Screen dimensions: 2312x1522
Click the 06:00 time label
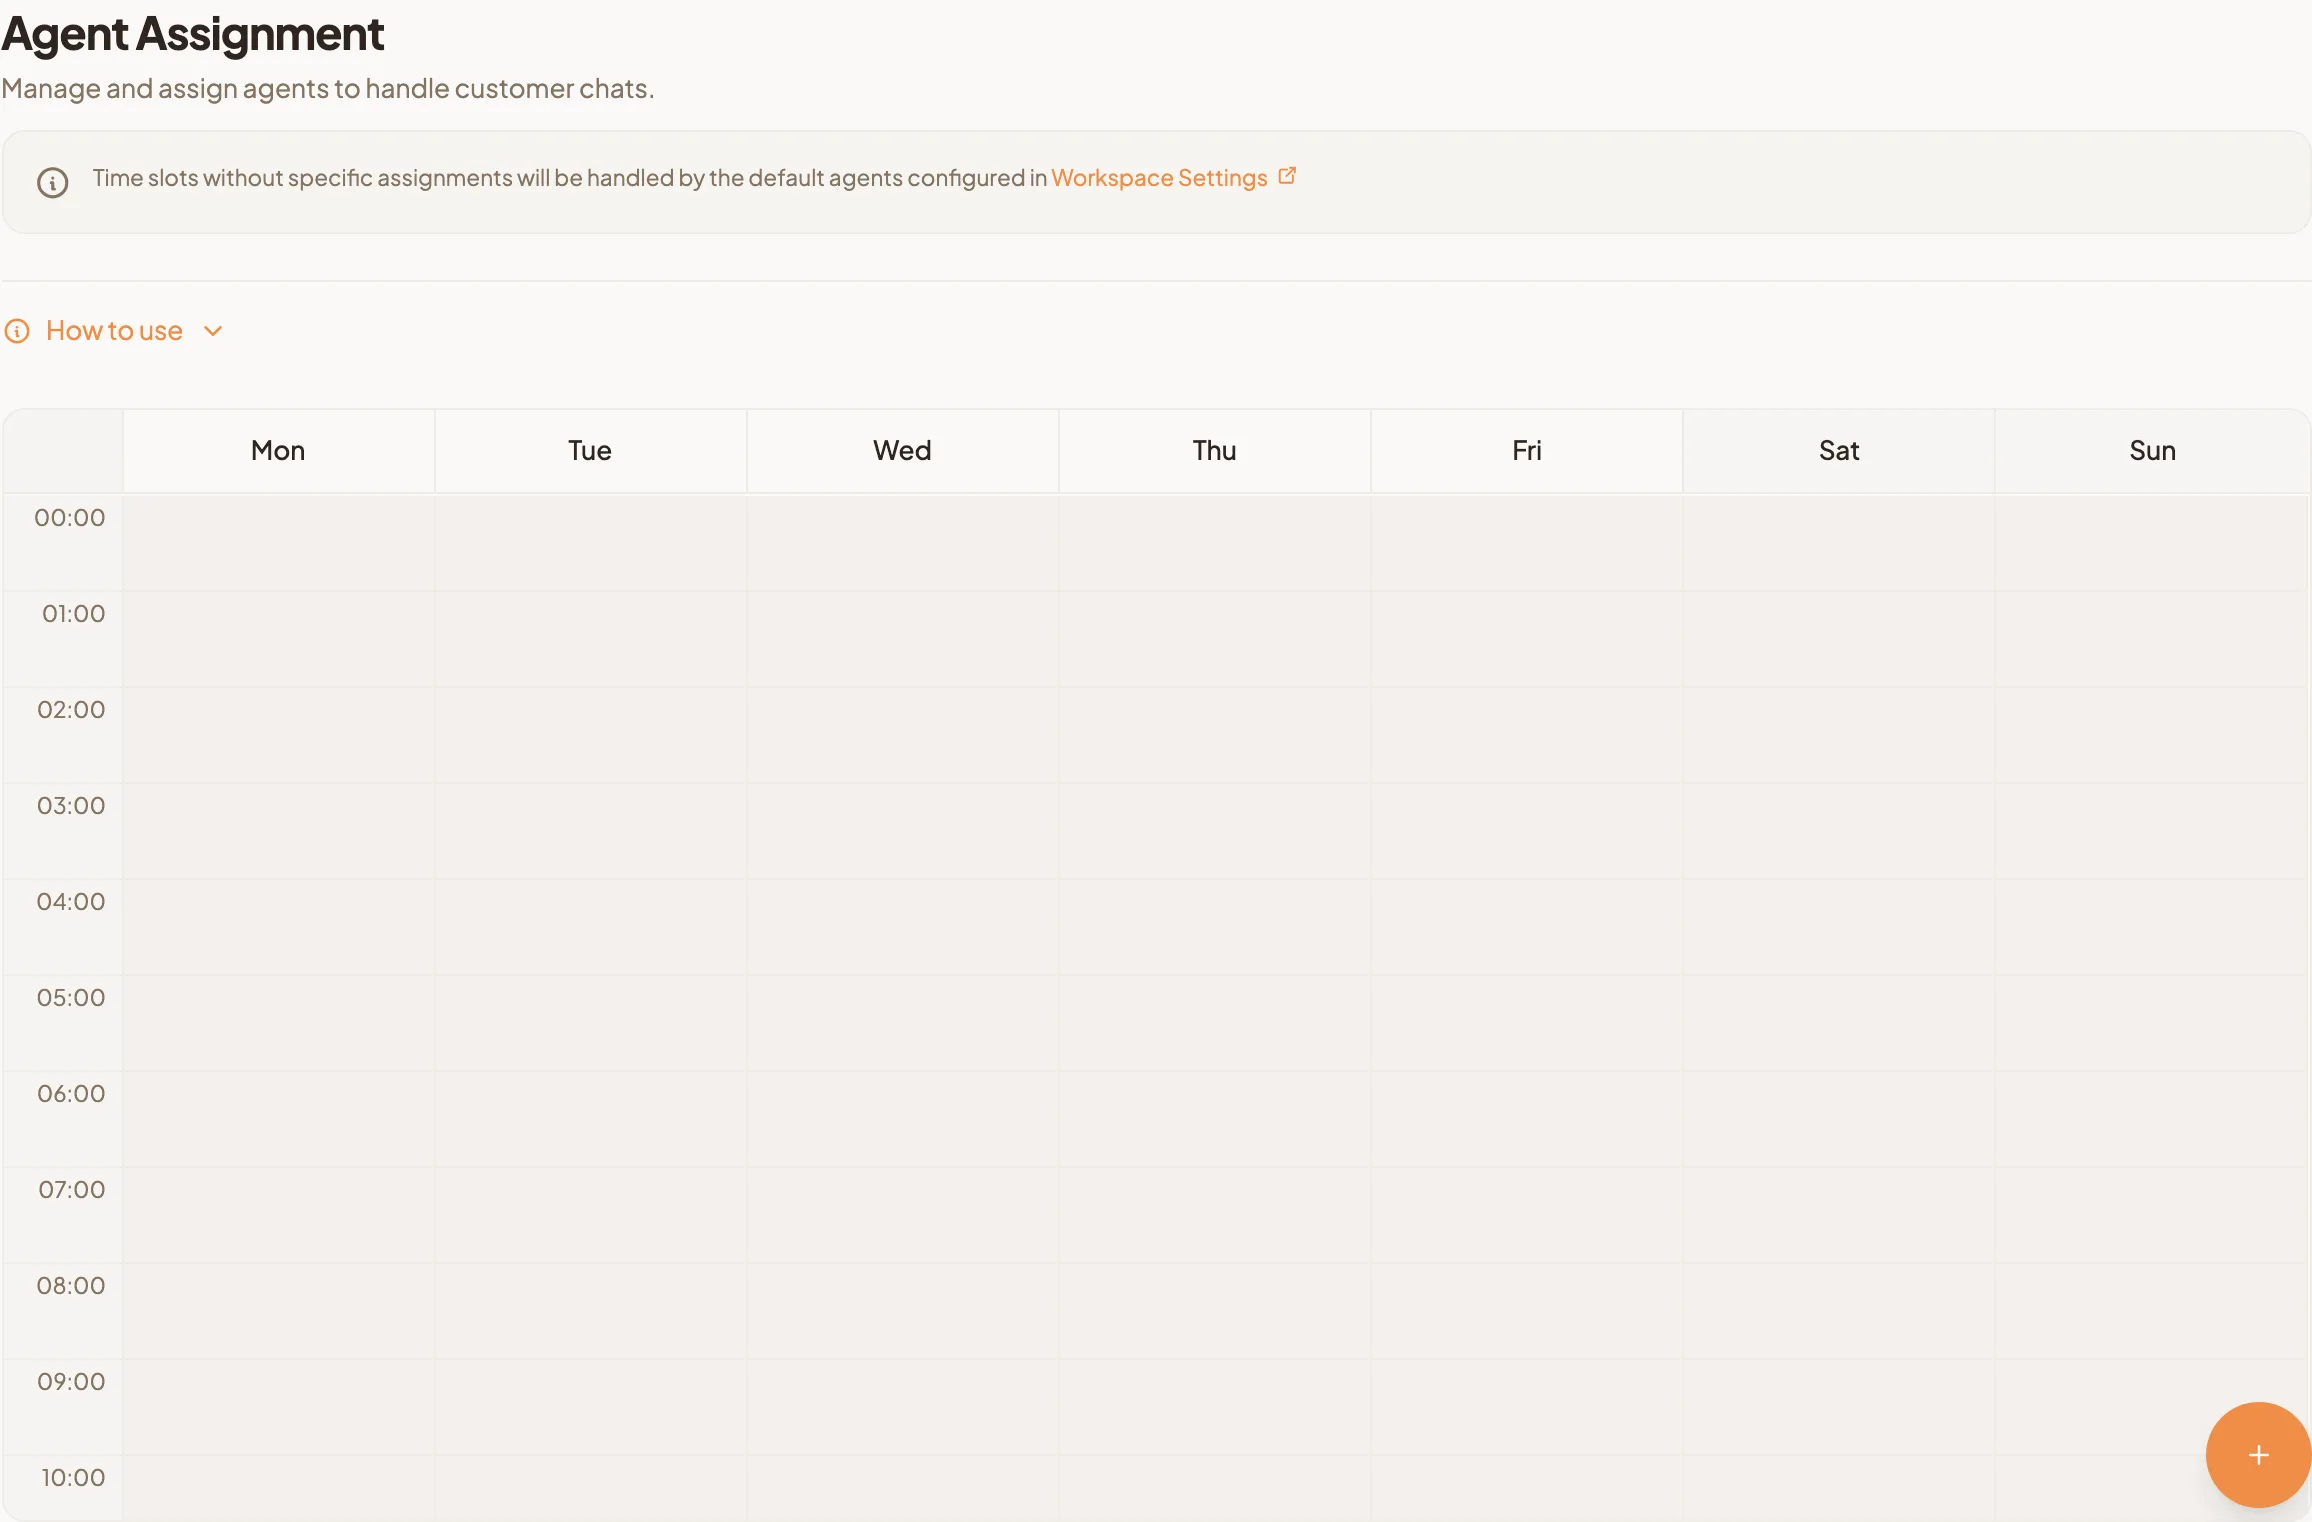pyautogui.click(x=71, y=1094)
